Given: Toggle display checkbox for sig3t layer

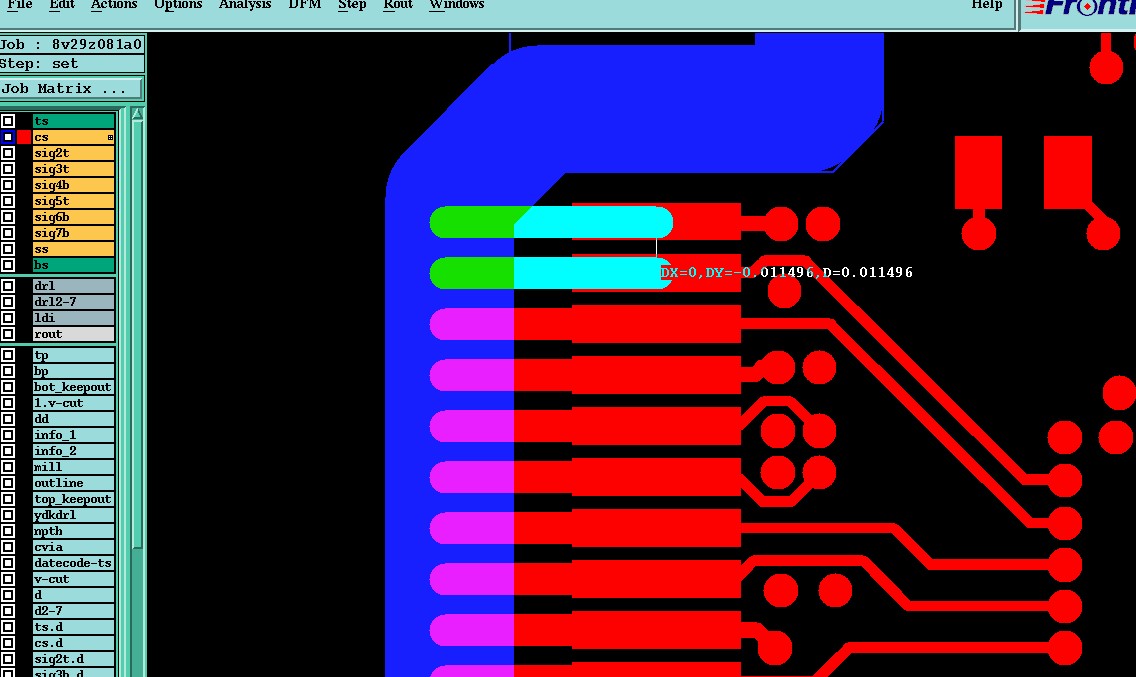Looking at the screenshot, I should 8,169.
